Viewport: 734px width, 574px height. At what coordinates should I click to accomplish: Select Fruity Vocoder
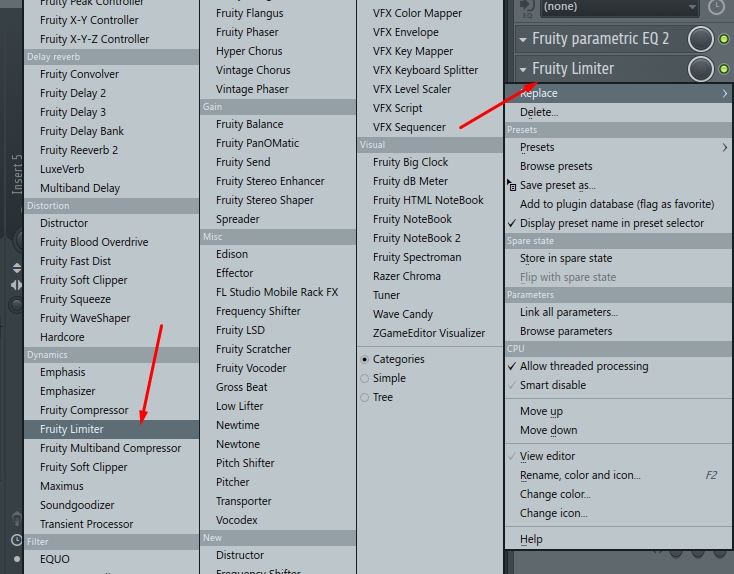click(x=278, y=368)
